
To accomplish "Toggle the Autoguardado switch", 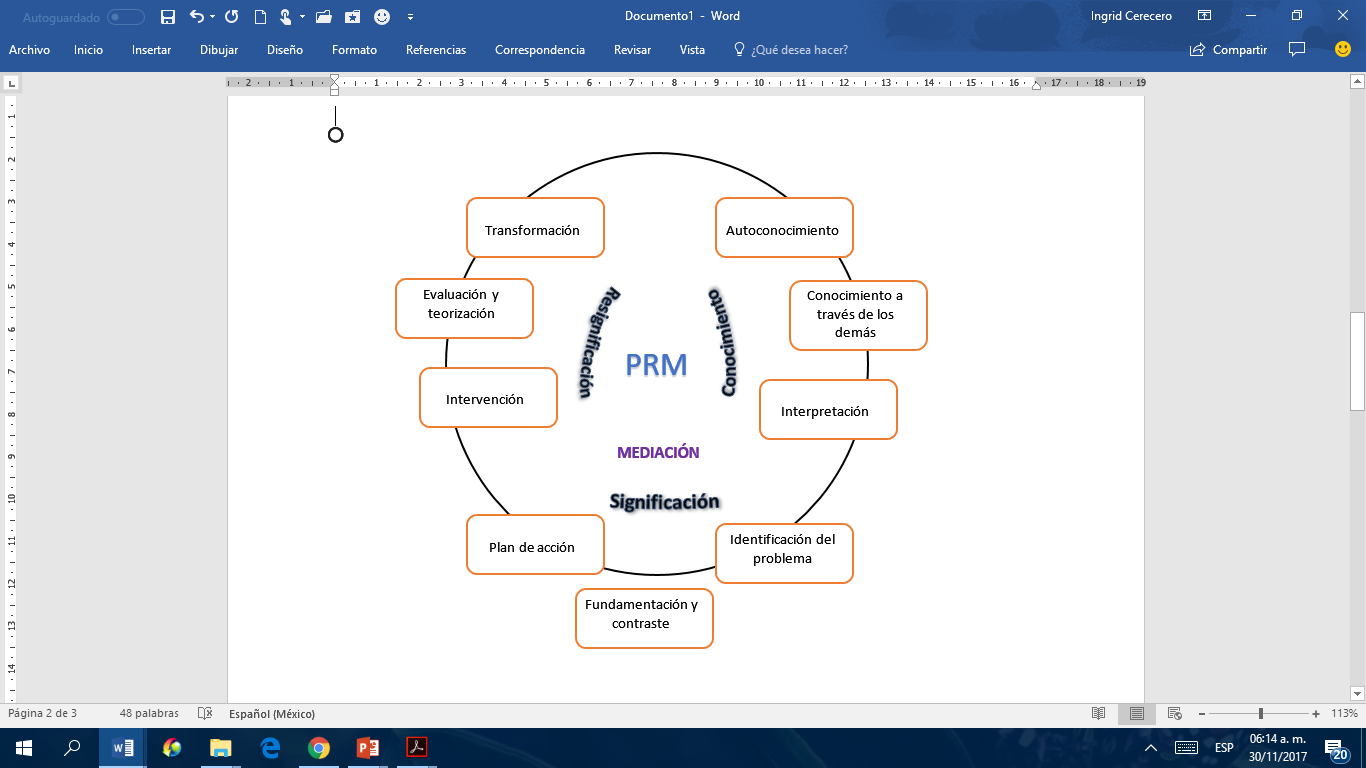I will click(x=125, y=17).
